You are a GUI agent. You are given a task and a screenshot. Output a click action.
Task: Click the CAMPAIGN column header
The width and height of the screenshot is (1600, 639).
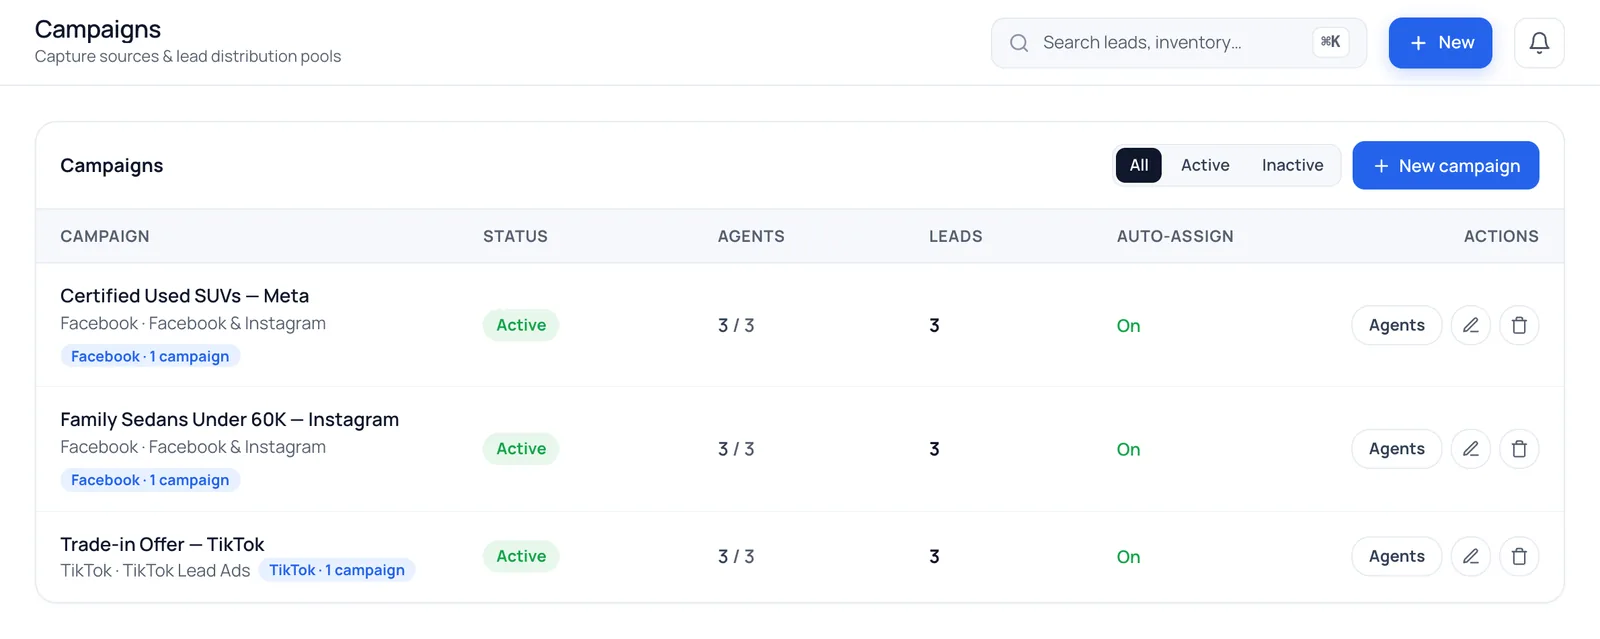point(105,236)
